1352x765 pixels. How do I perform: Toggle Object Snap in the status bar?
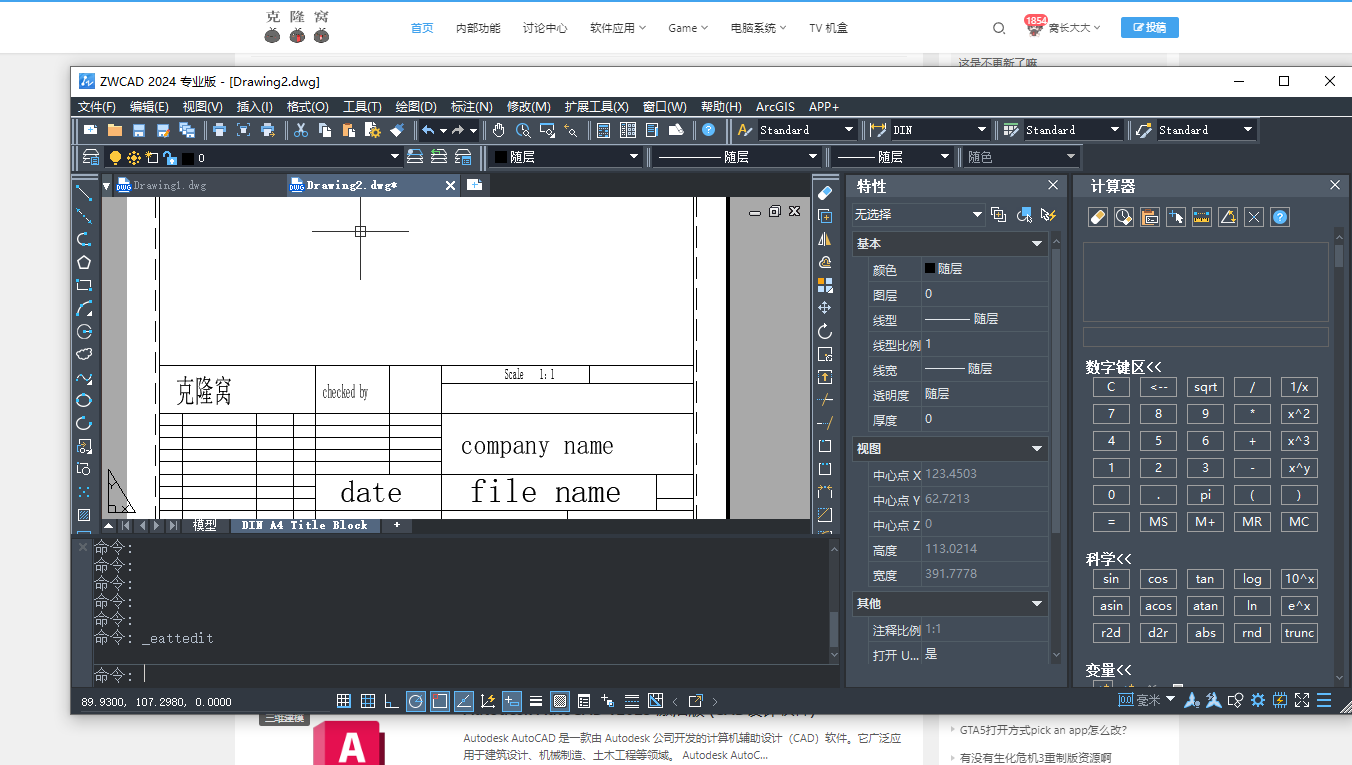pos(440,701)
